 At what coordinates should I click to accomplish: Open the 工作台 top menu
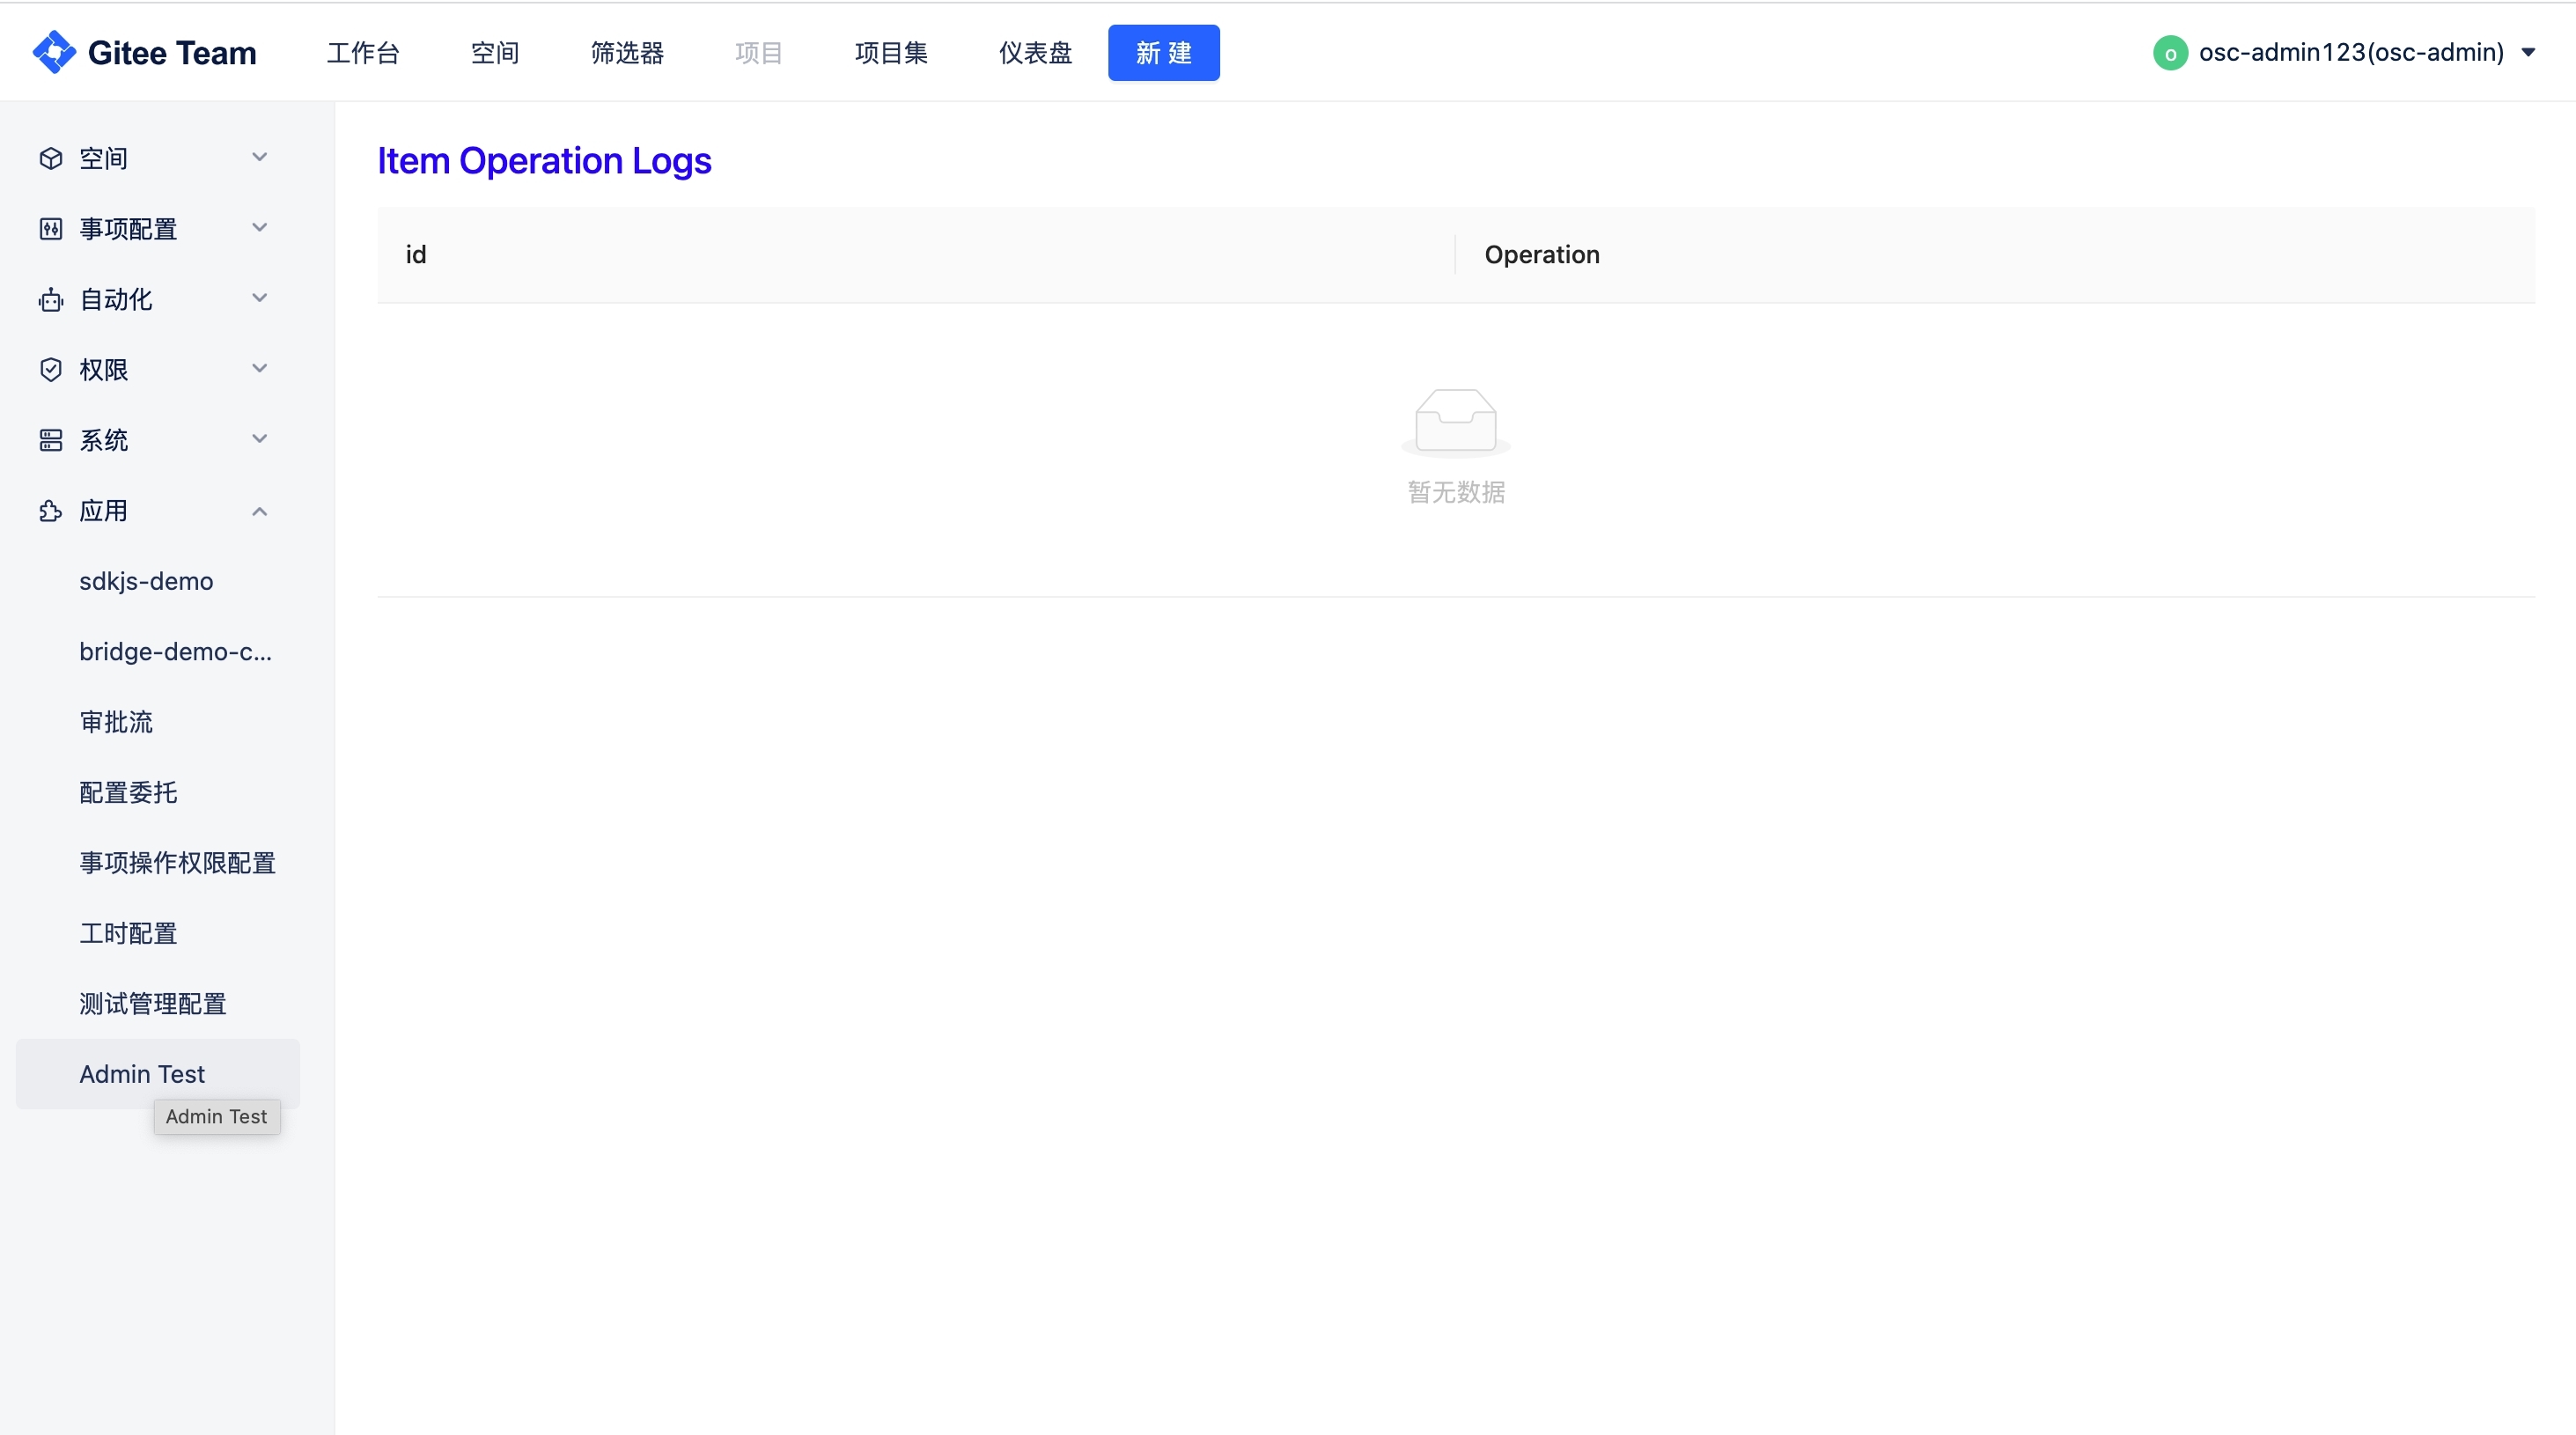coord(363,53)
